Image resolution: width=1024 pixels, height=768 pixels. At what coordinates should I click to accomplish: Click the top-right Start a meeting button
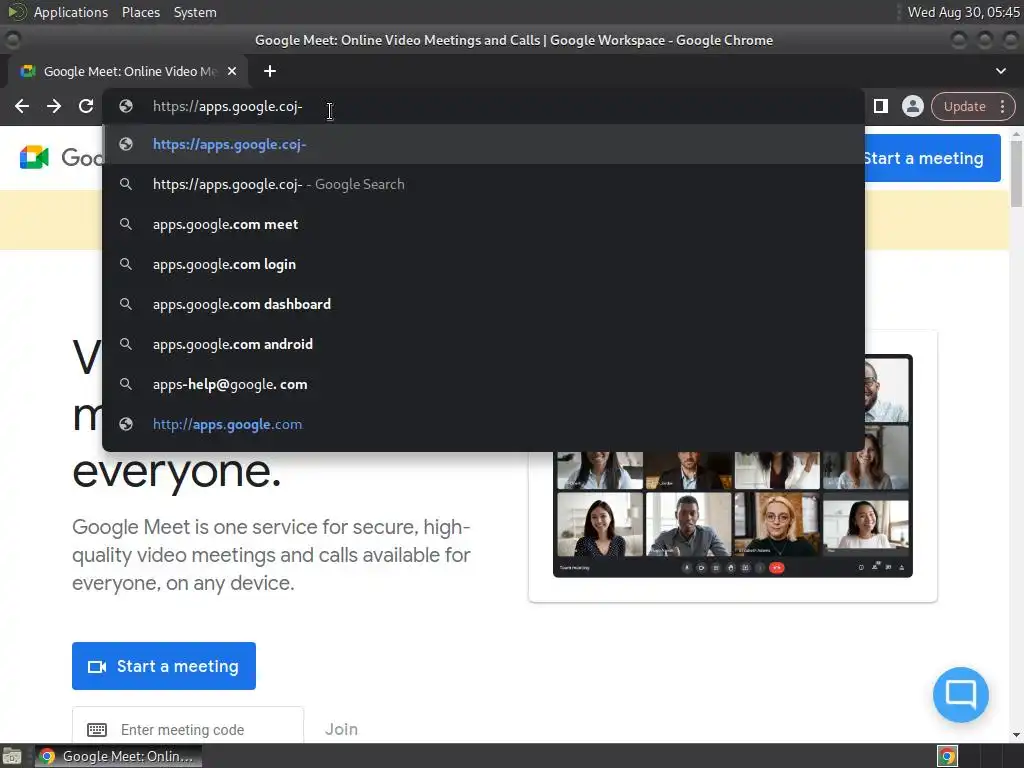click(x=933, y=158)
